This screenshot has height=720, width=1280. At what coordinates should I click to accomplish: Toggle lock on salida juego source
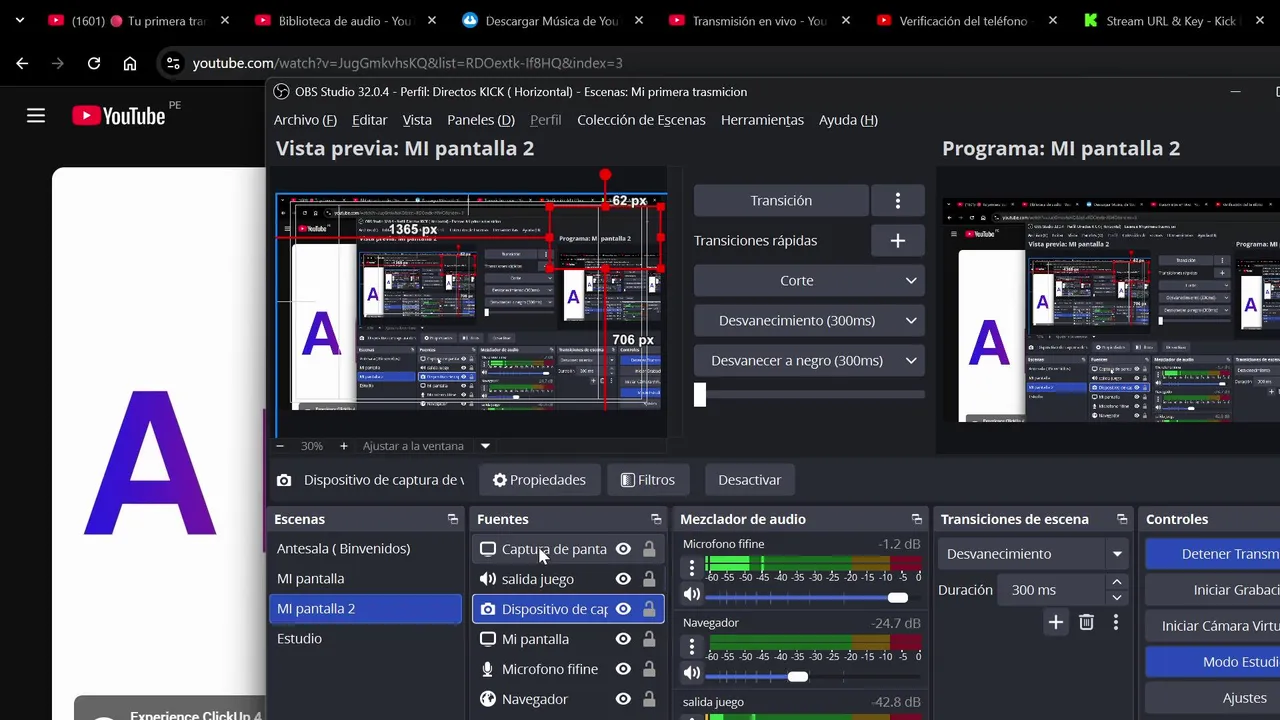click(x=649, y=579)
